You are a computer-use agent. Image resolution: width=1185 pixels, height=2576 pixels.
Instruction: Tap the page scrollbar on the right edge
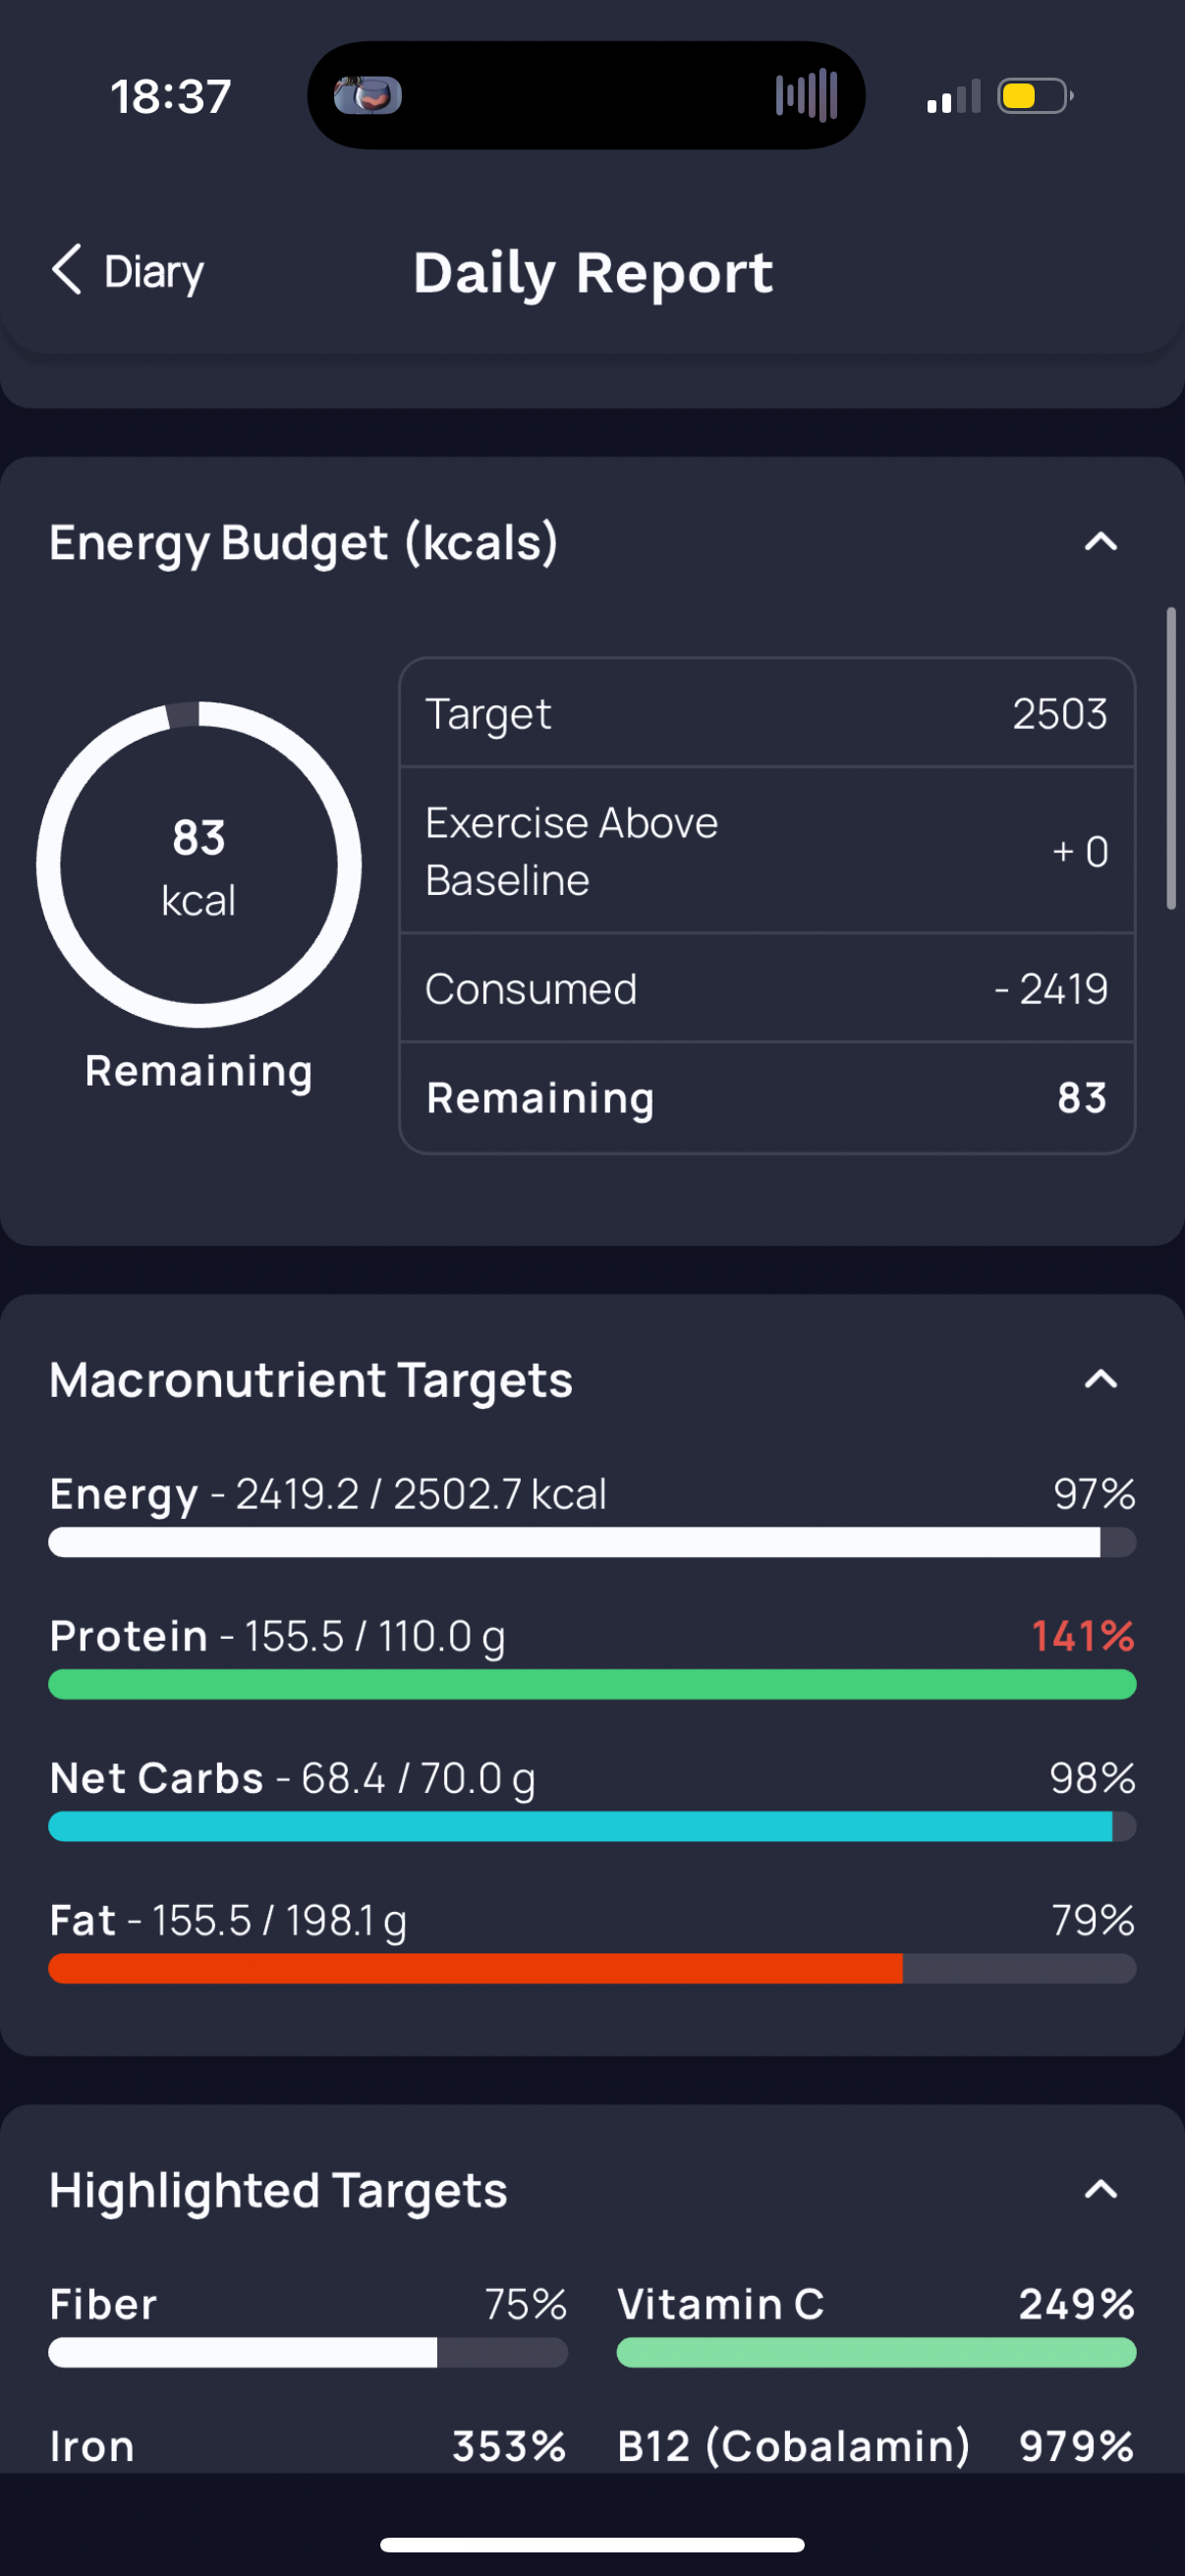[1171, 758]
